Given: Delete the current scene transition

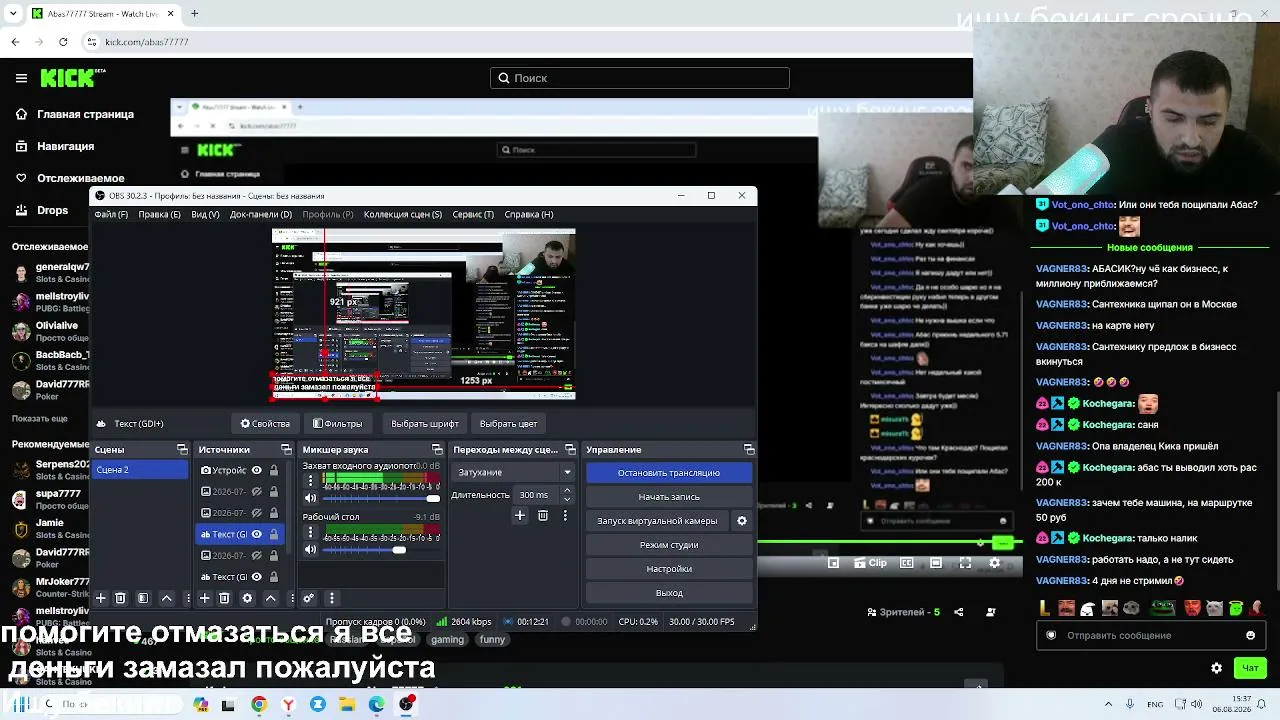Looking at the screenshot, I should (543, 515).
